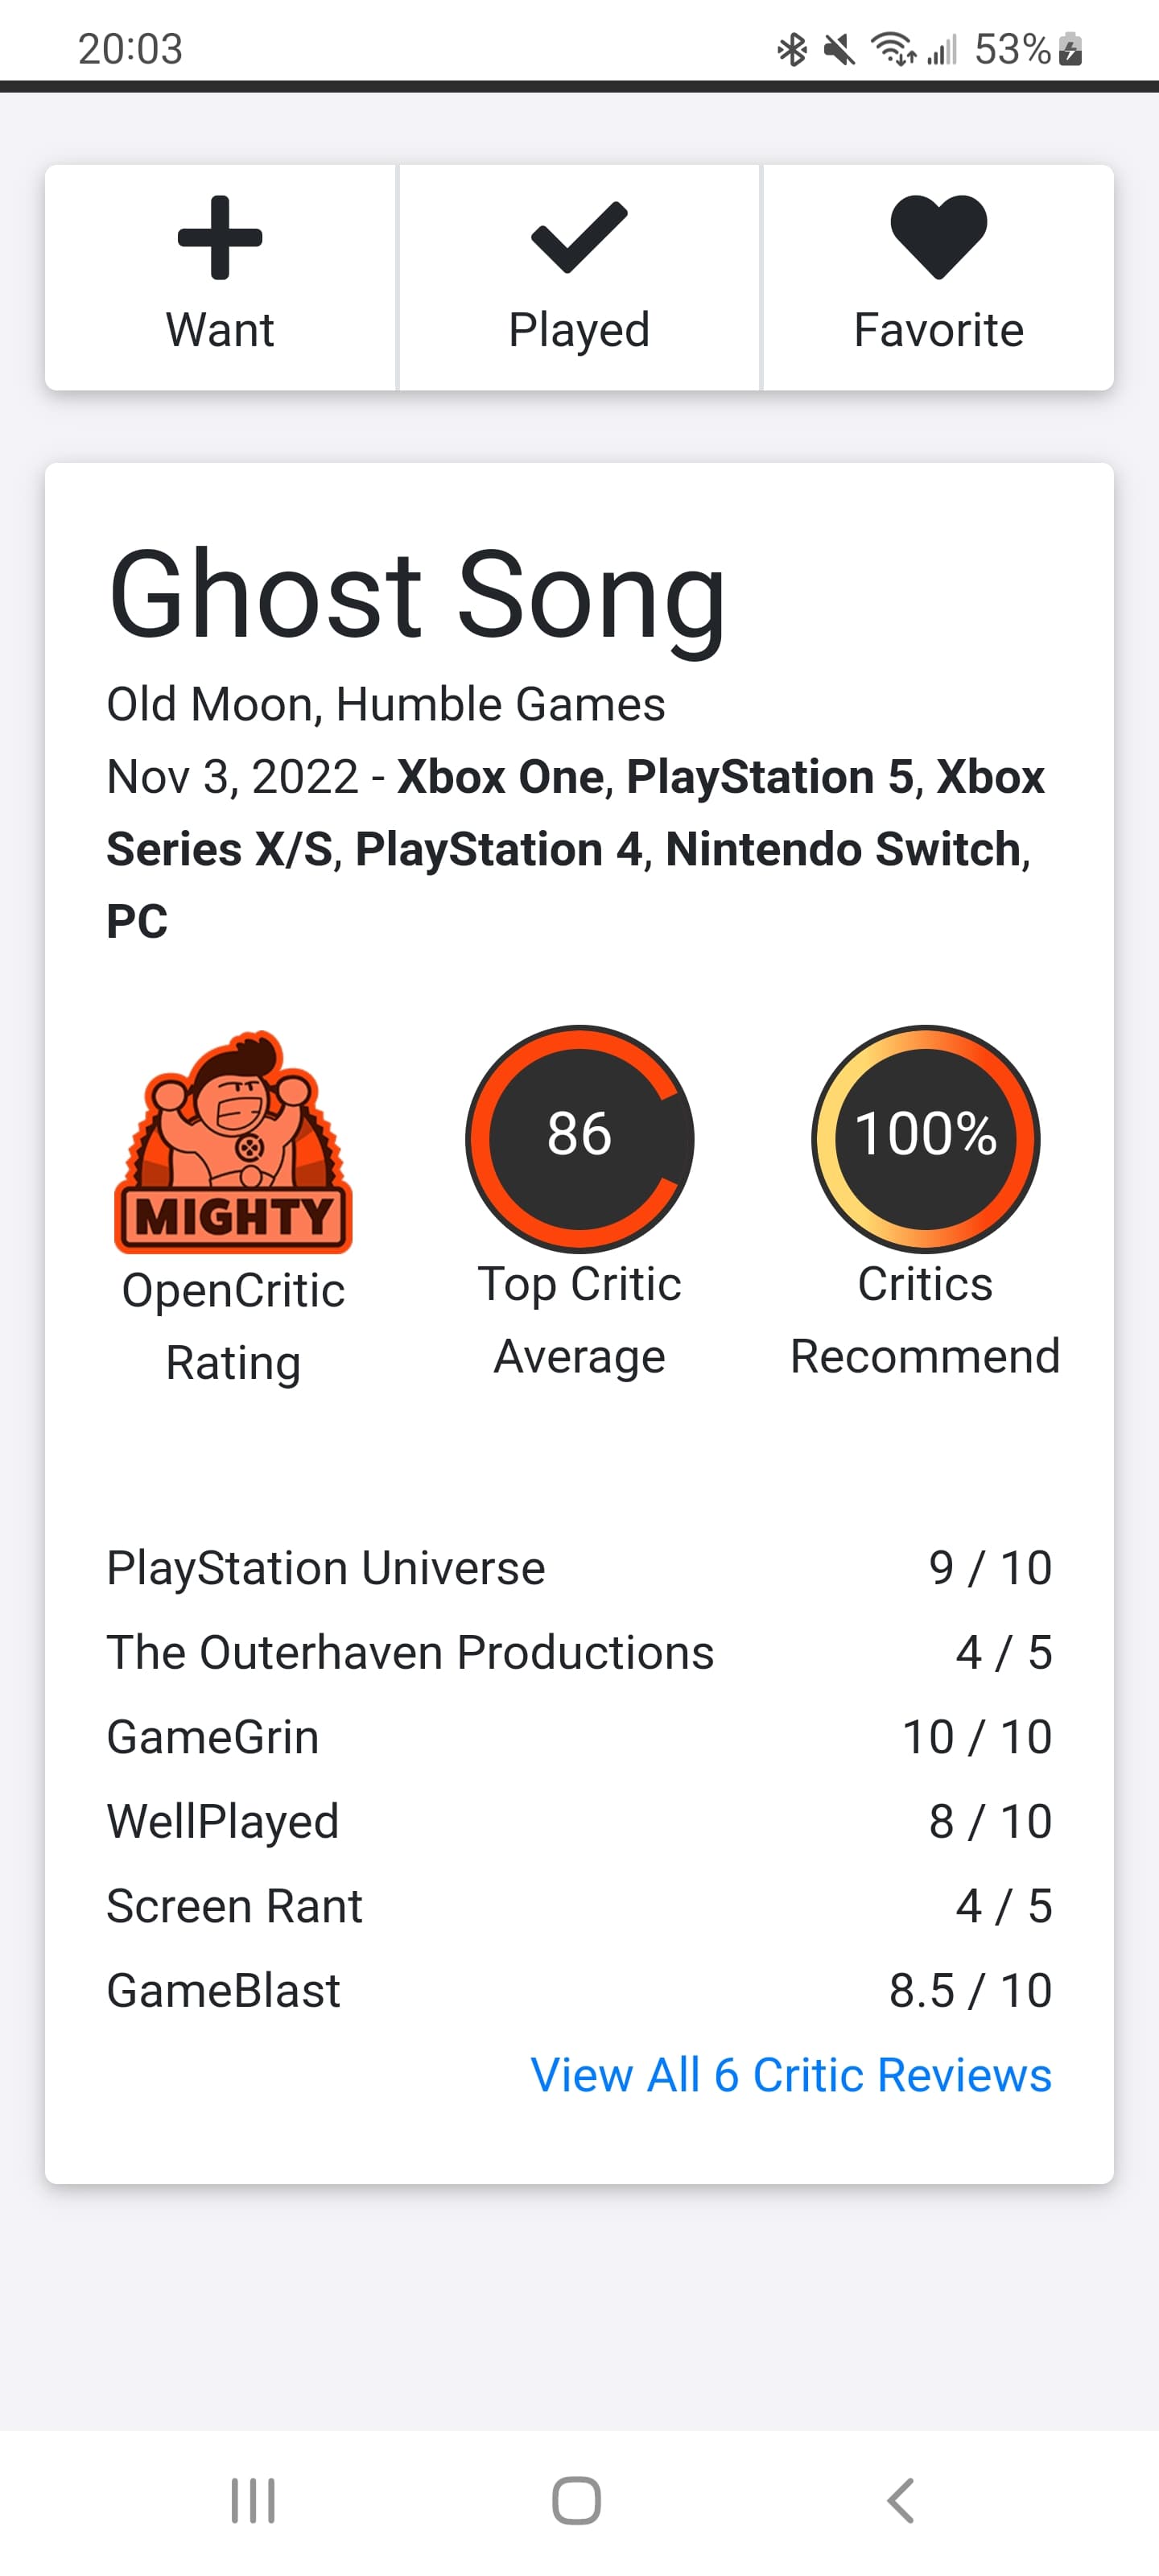The image size is (1159, 2576).
Task: Toggle the Favorite heart icon
Action: (938, 238)
